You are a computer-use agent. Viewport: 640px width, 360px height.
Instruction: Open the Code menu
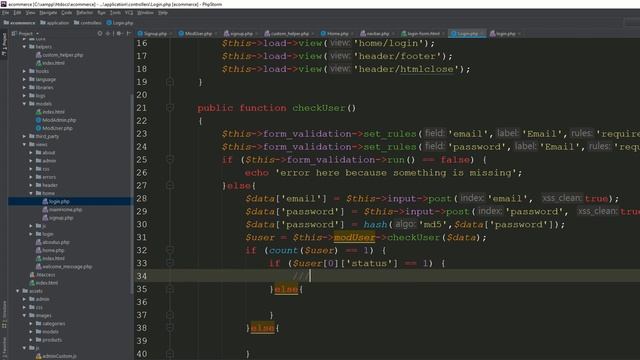point(67,13)
